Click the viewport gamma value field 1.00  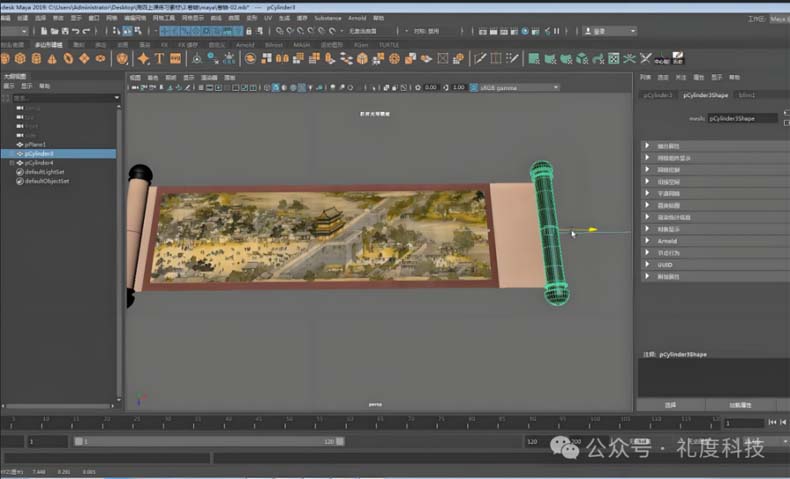click(x=458, y=88)
